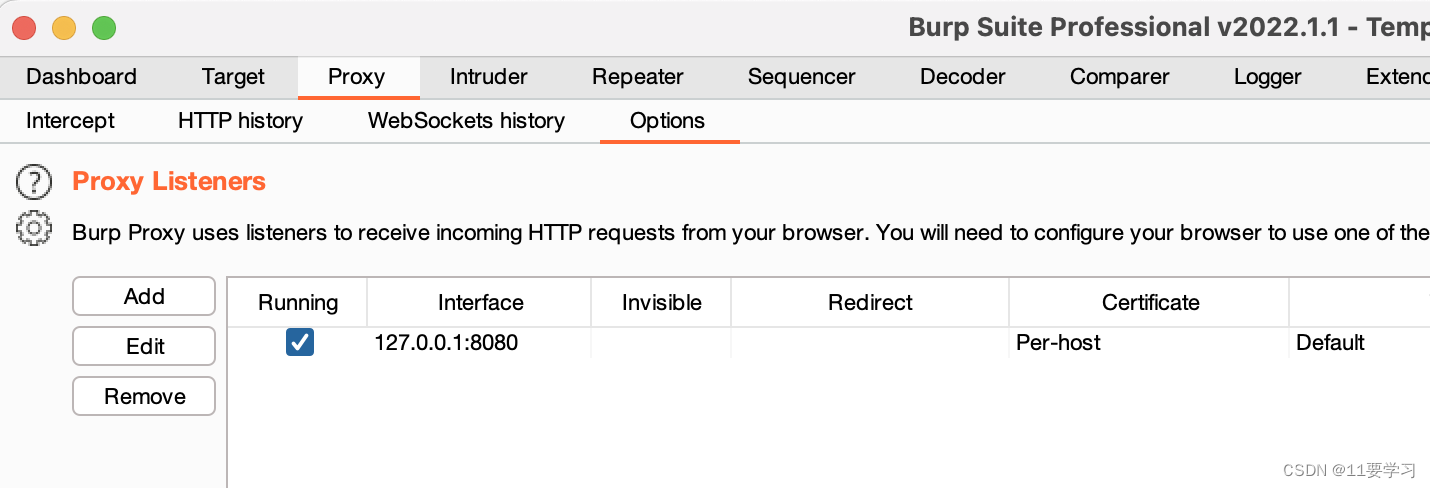Open the Sequencer tab
Screen dimensions: 1430x488
(801, 77)
